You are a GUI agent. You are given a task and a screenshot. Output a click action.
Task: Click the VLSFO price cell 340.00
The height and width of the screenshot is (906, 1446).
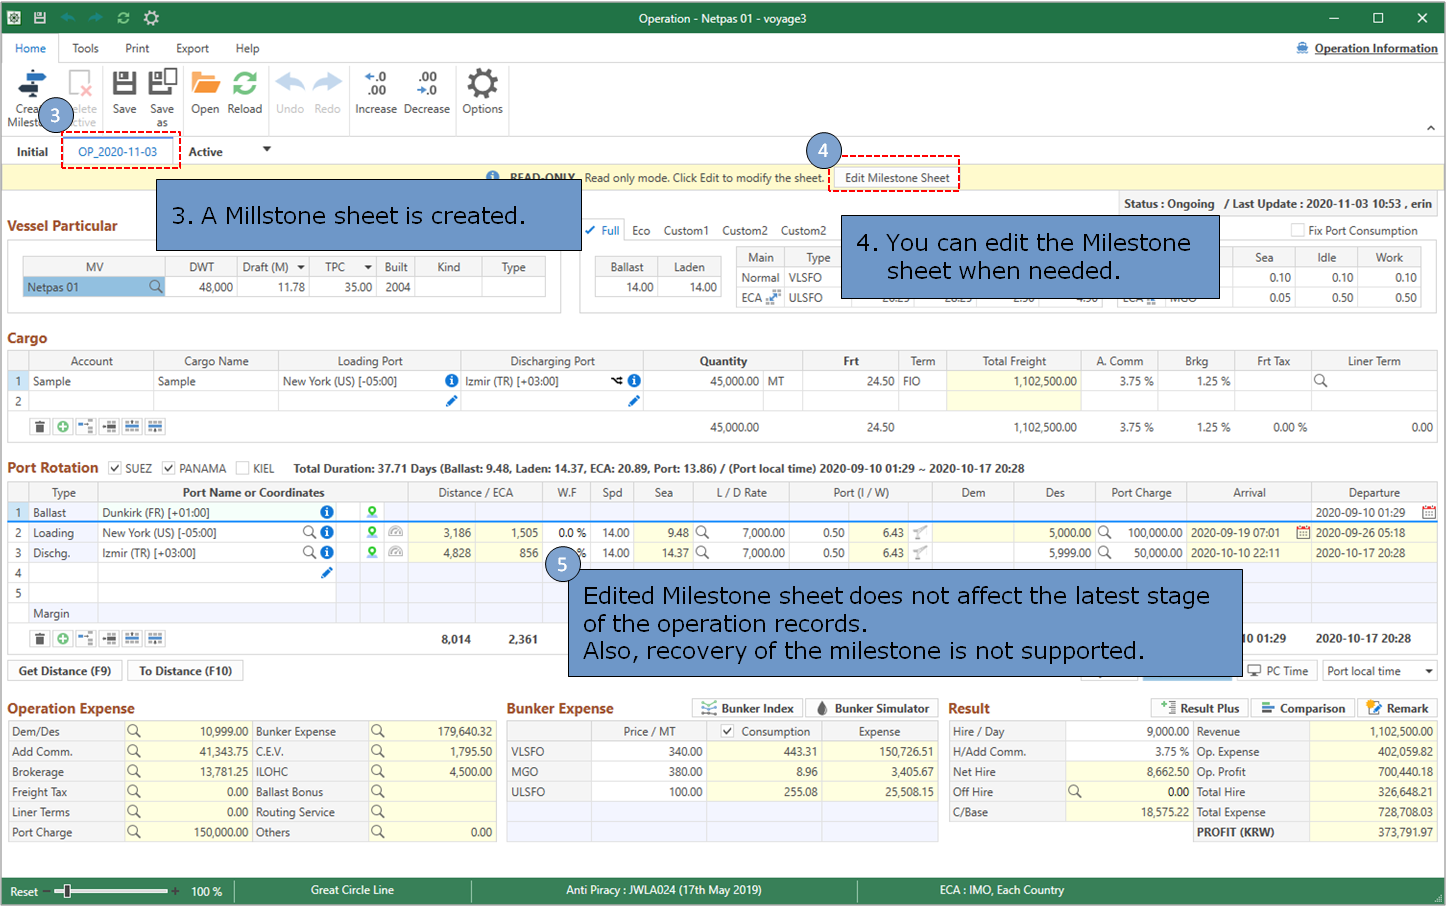point(647,751)
